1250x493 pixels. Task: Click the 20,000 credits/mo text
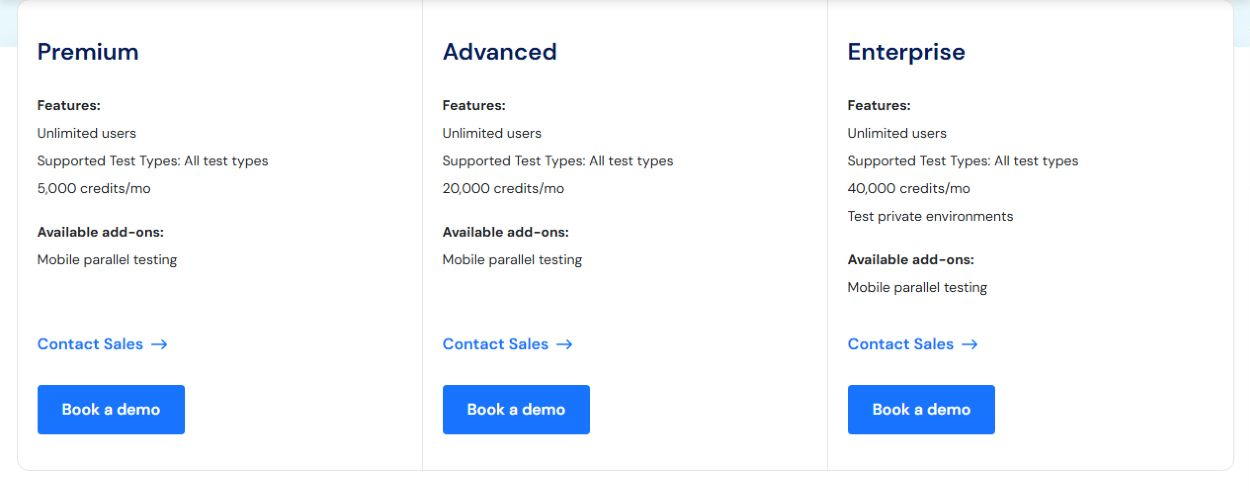click(503, 188)
